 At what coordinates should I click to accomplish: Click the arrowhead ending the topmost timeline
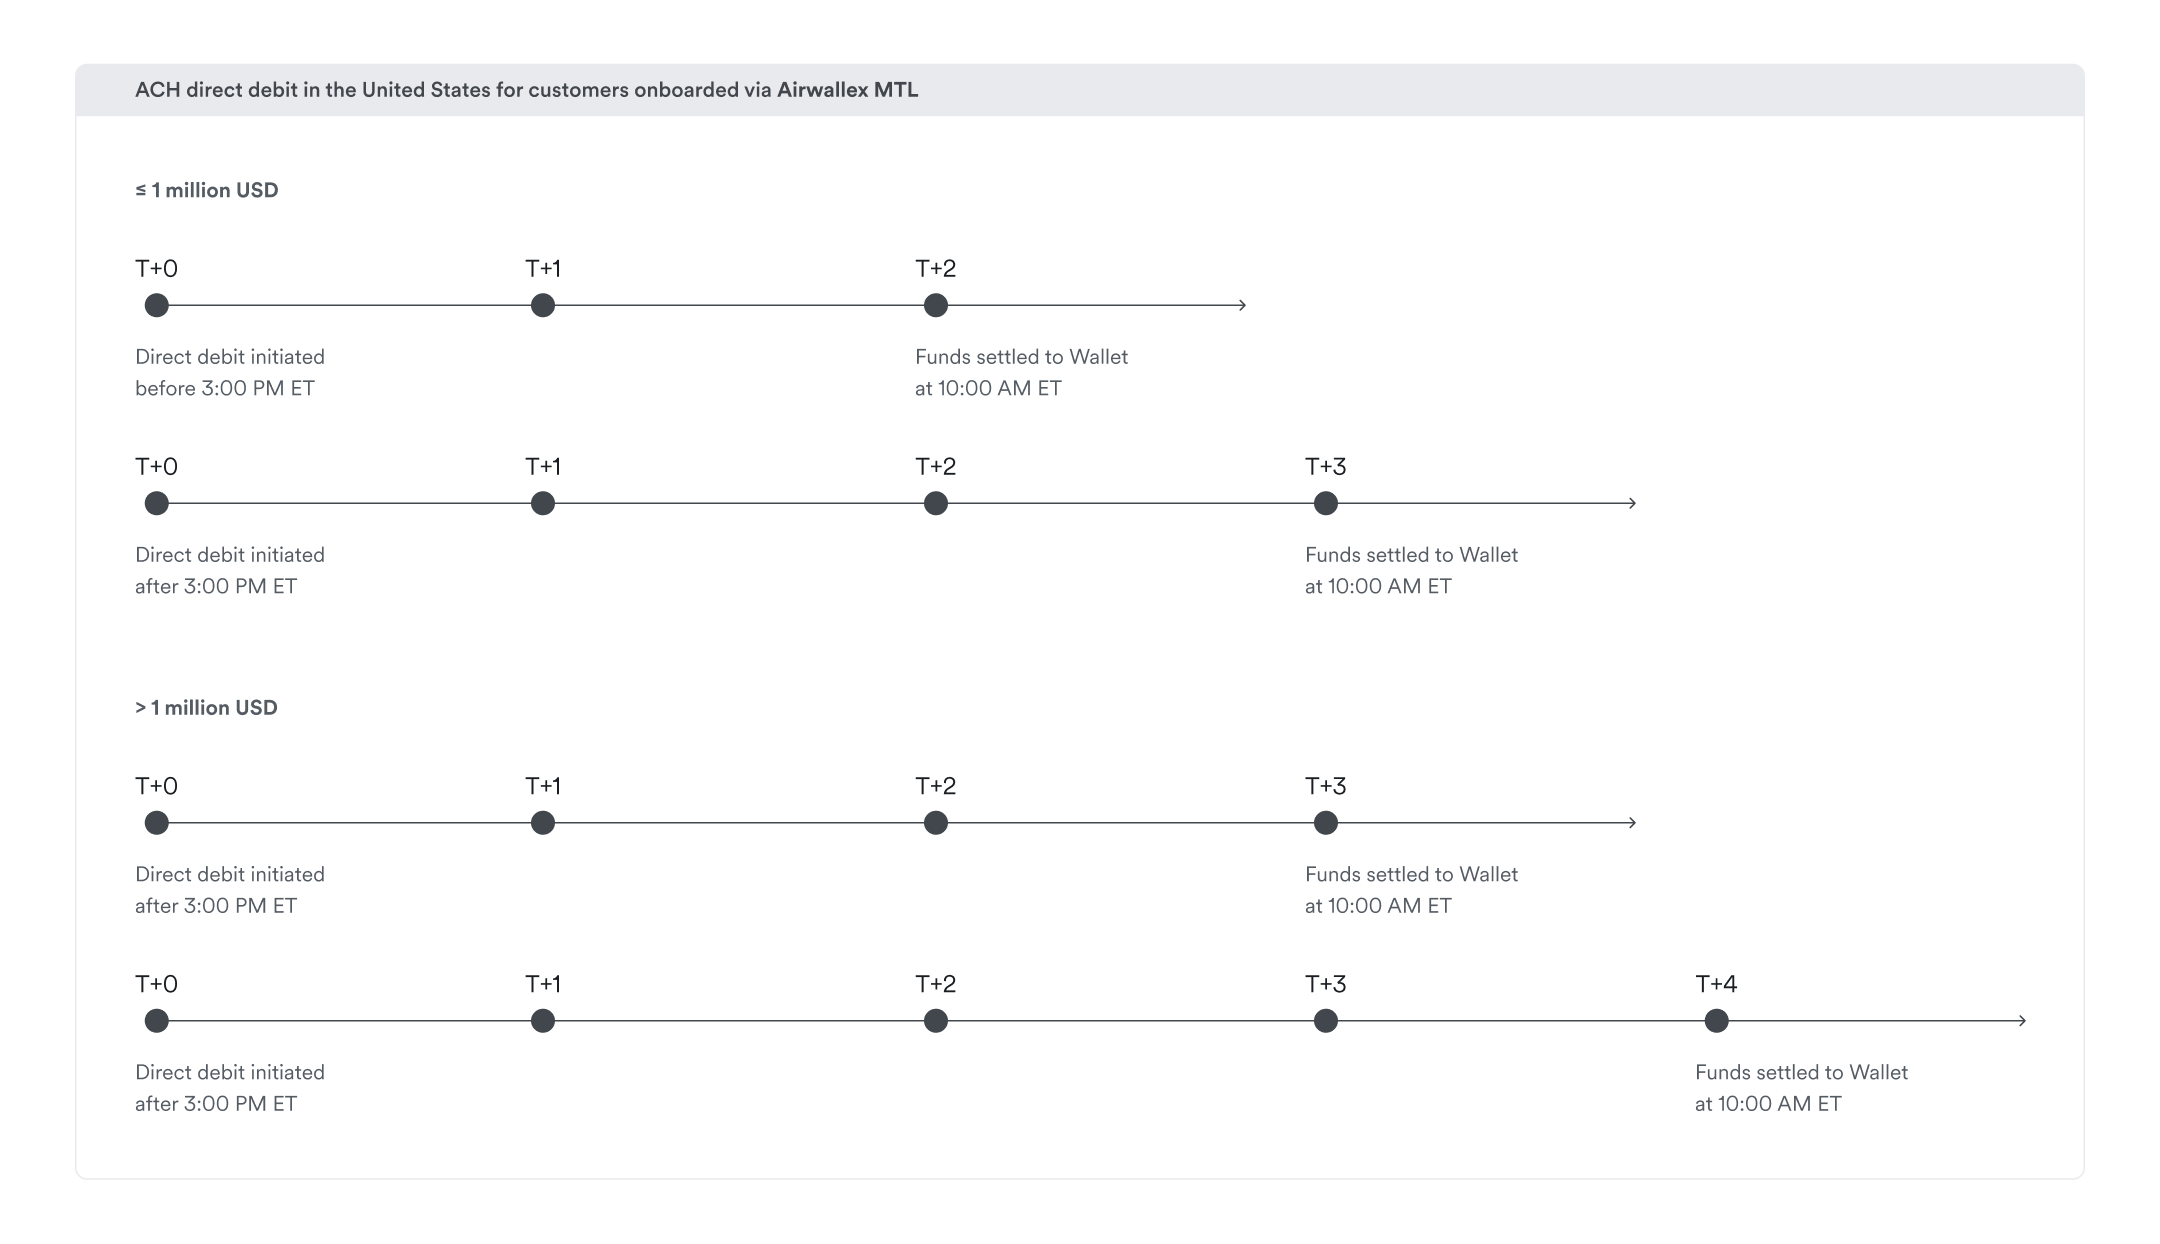1242,305
